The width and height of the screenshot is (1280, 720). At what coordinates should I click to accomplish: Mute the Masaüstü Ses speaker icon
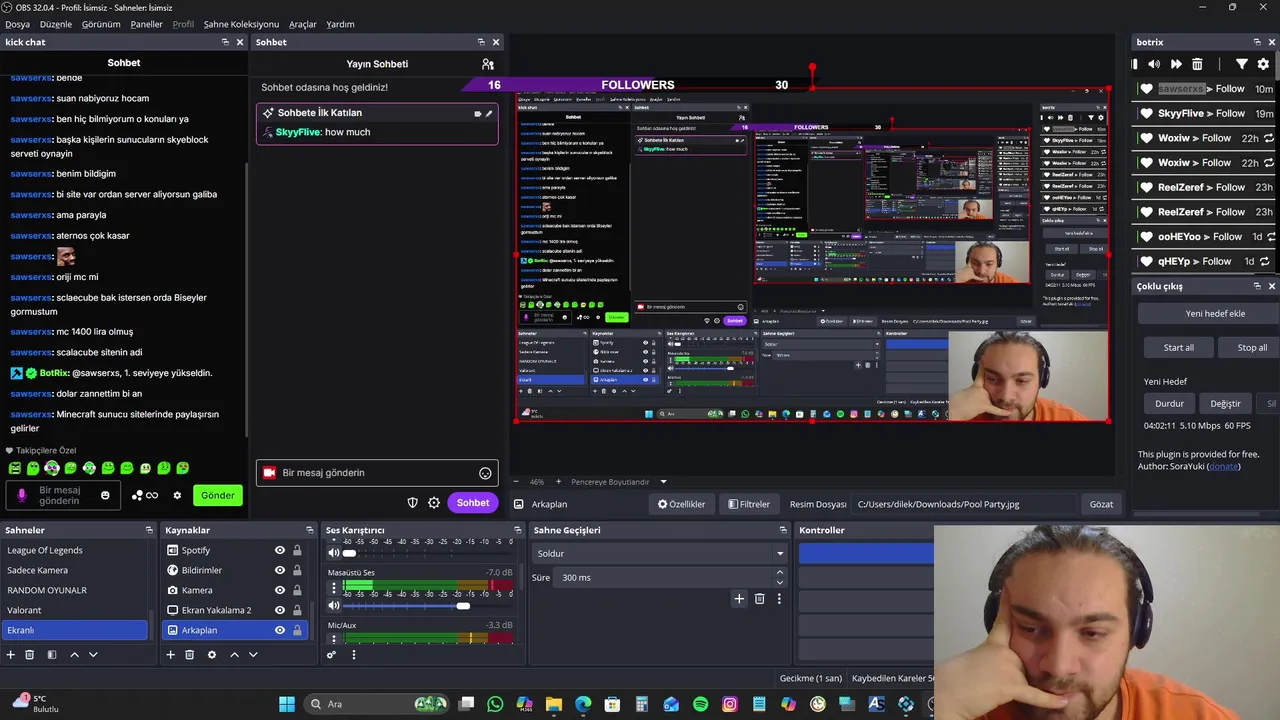point(334,606)
